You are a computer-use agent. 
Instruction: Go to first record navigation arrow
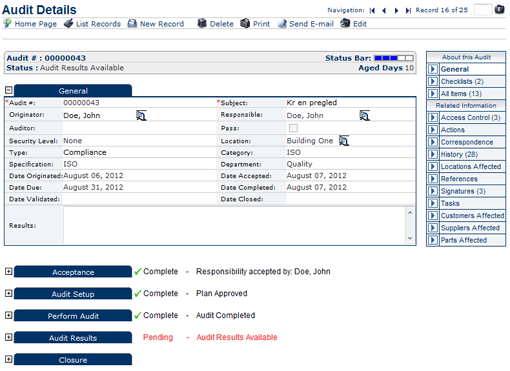click(372, 11)
